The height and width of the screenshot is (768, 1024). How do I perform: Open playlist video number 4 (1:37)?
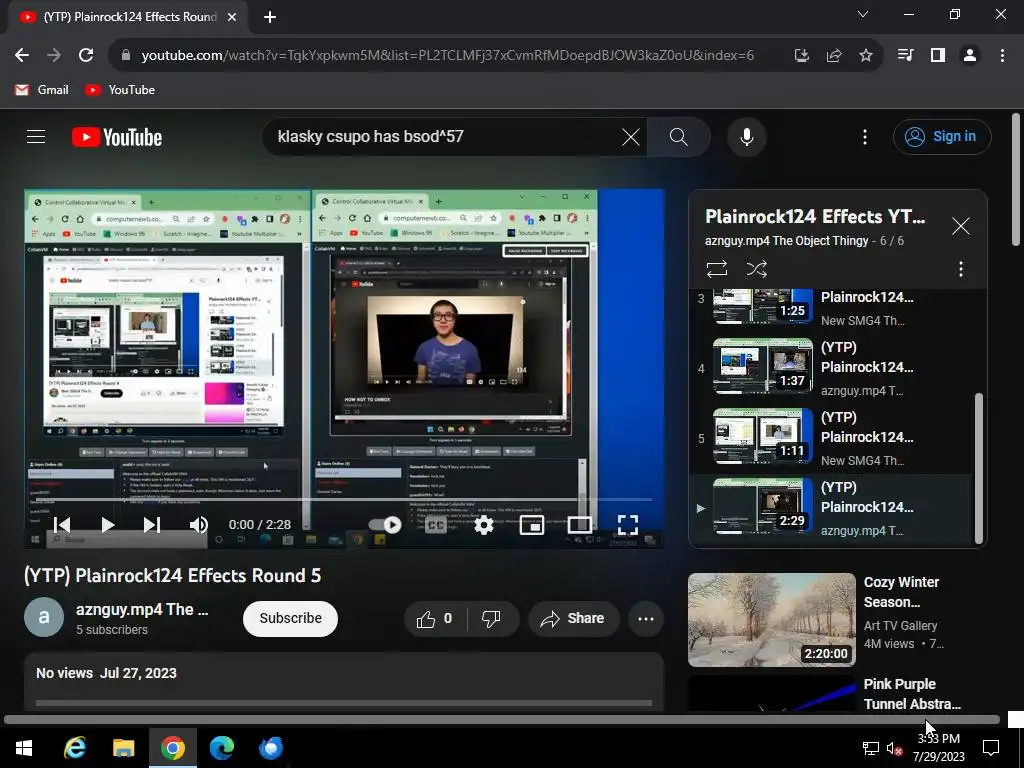(x=829, y=368)
